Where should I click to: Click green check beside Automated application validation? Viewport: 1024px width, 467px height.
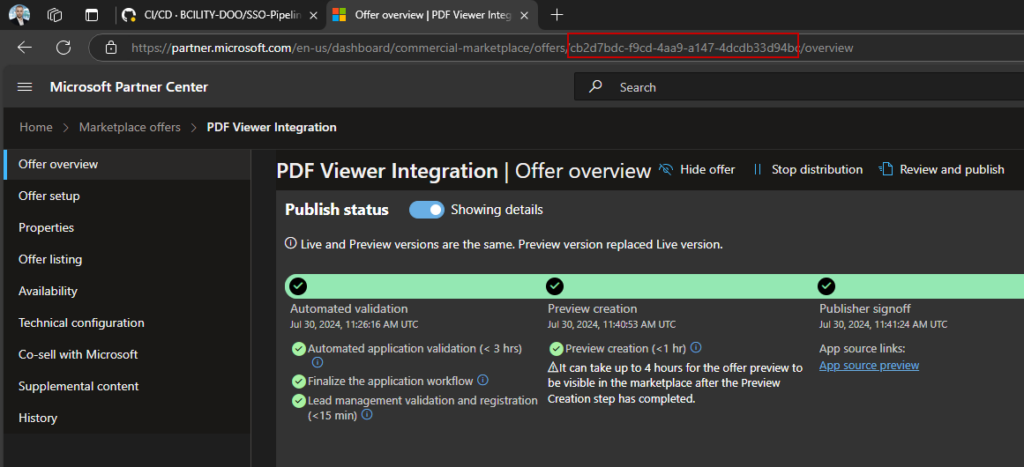[x=298, y=349]
